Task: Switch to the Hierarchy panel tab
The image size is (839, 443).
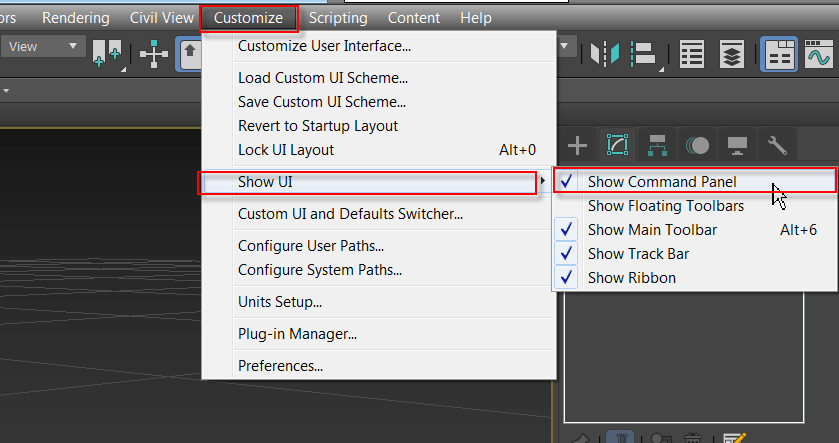Action: click(657, 145)
